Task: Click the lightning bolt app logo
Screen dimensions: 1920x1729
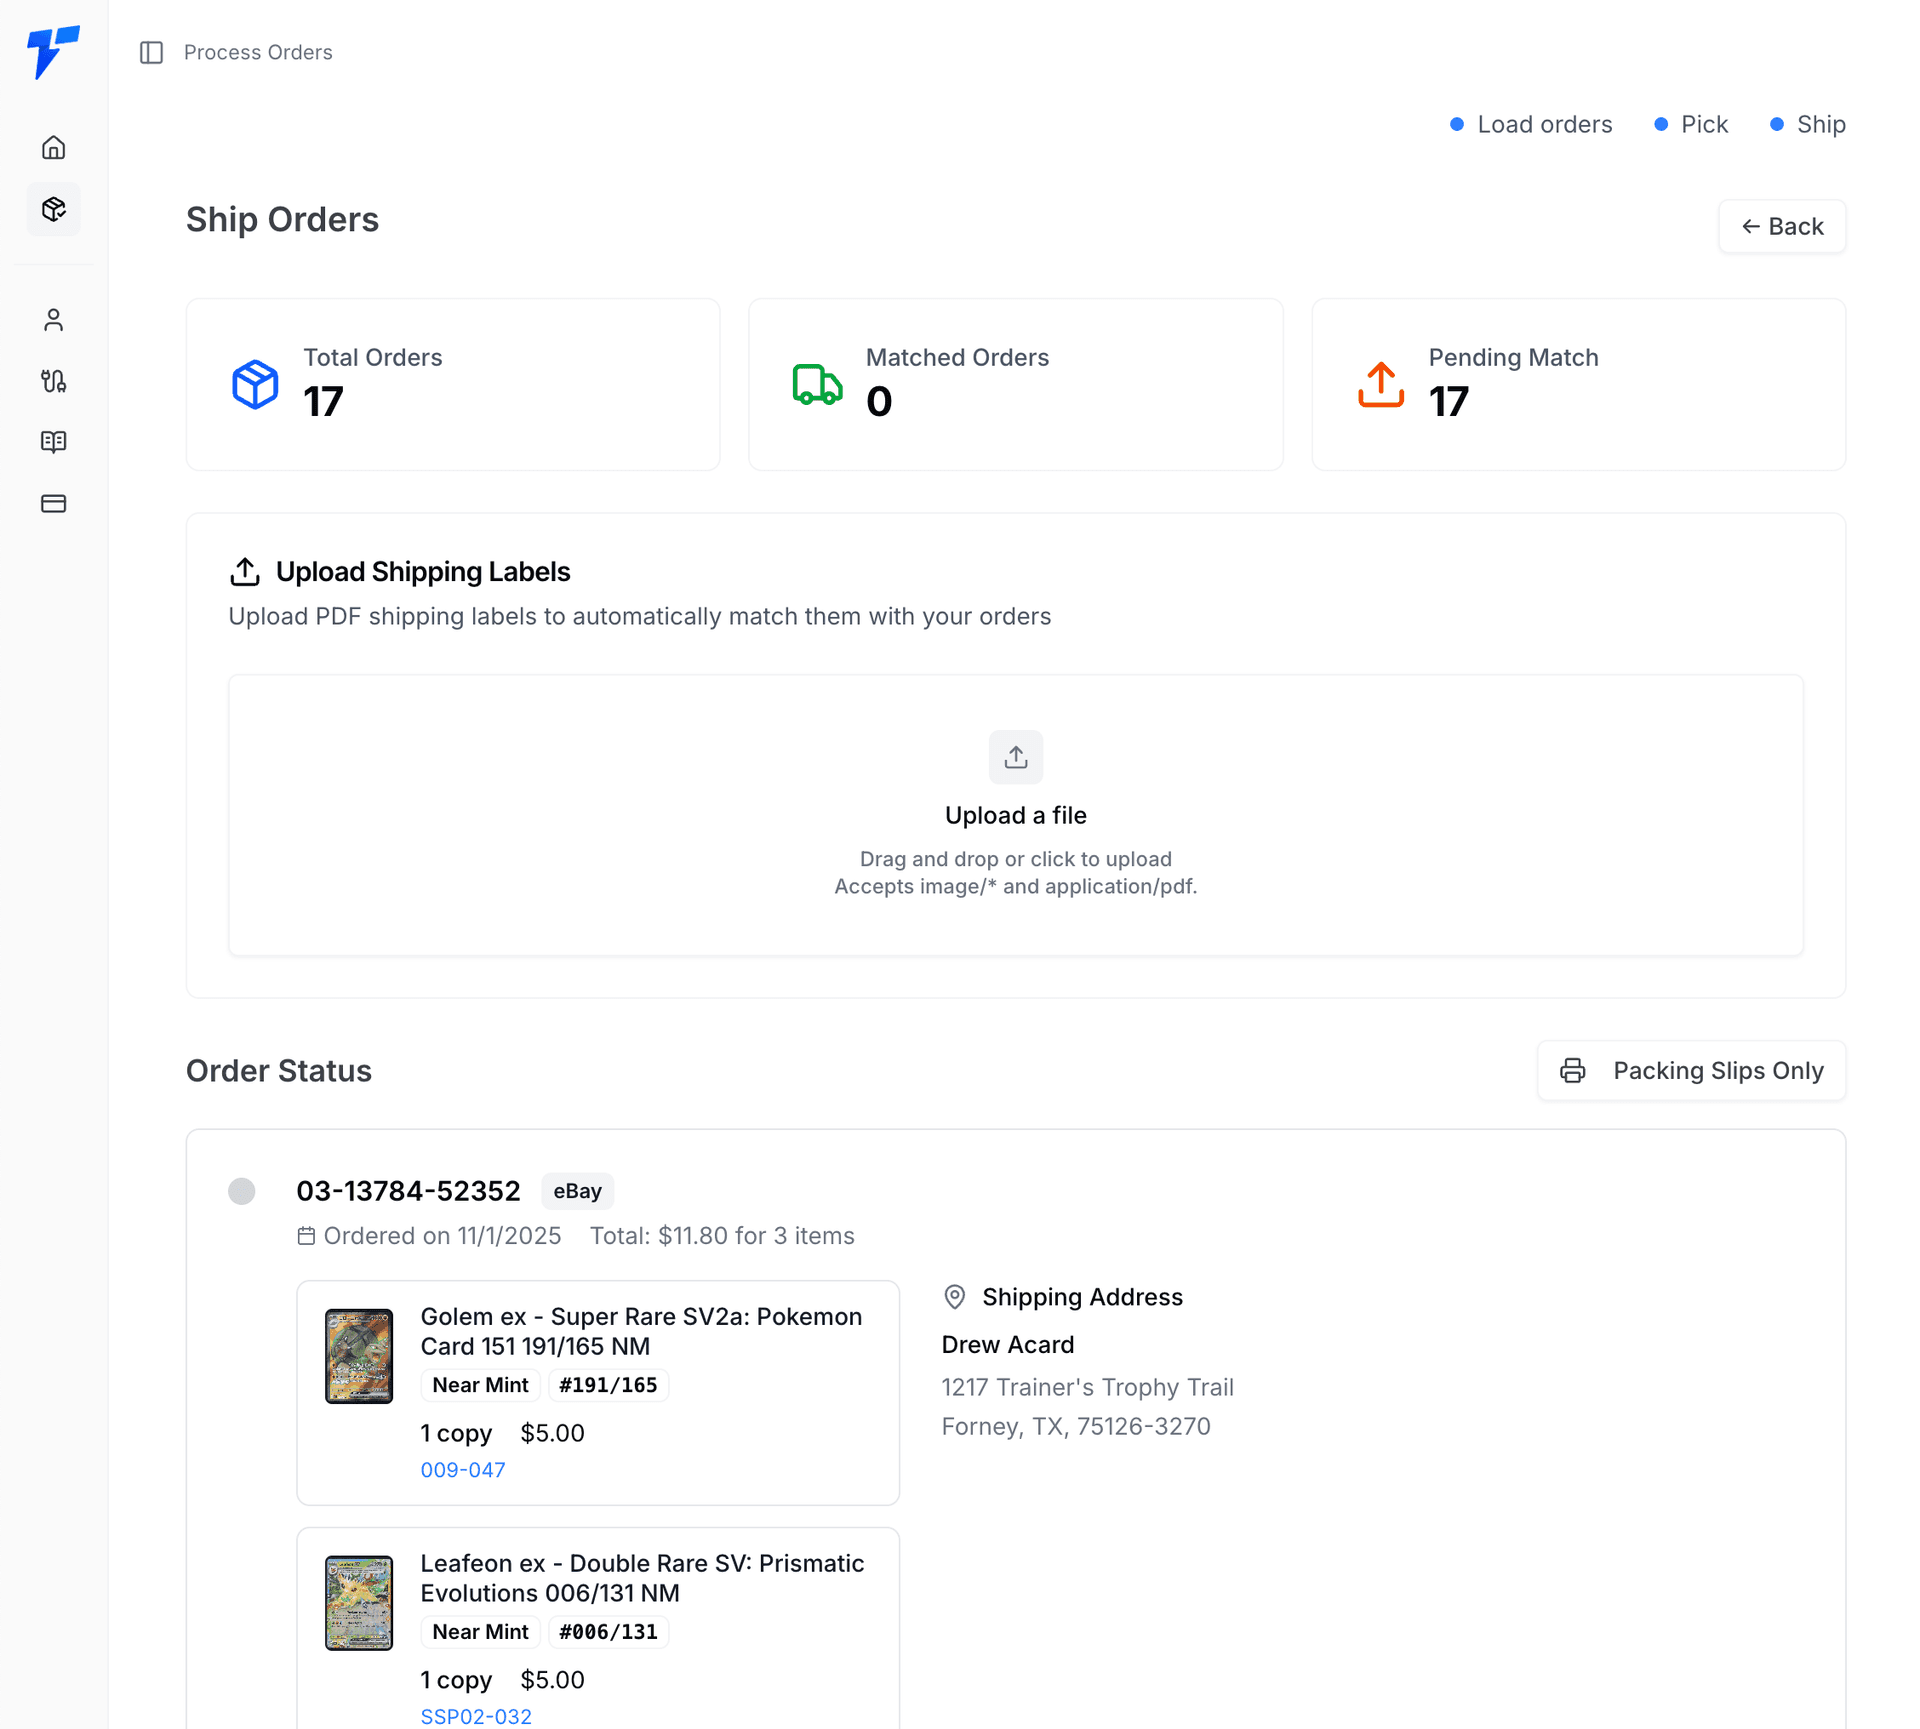Action: pyautogui.click(x=53, y=52)
